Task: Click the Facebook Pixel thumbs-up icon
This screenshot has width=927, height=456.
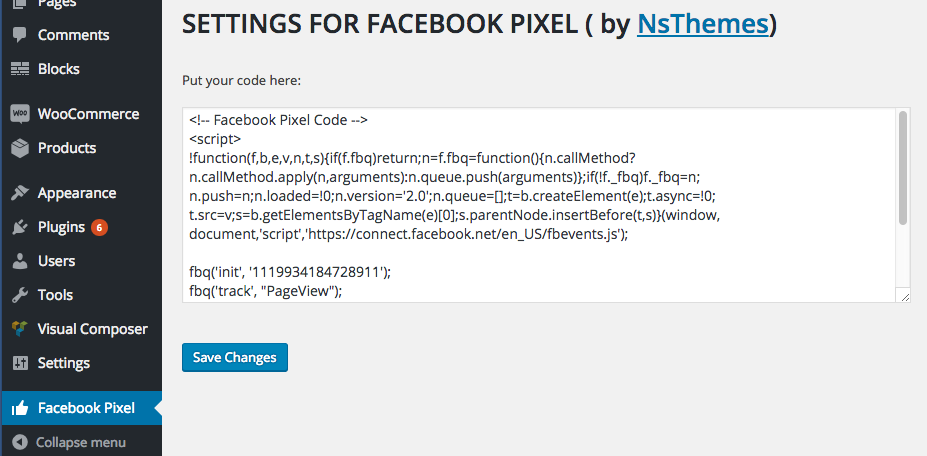Action: click(20, 408)
